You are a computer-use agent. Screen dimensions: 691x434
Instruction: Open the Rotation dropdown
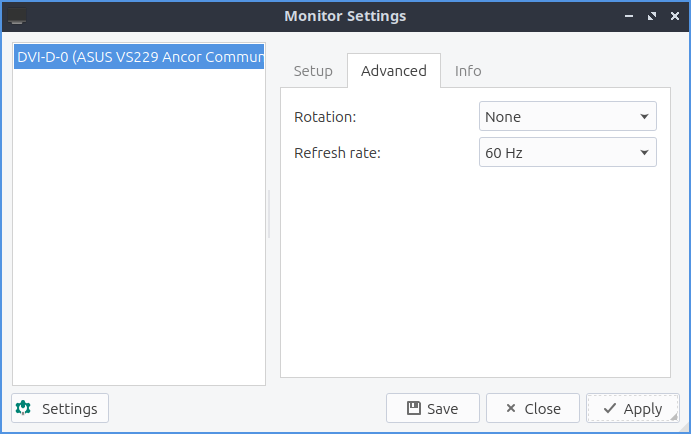click(x=567, y=117)
